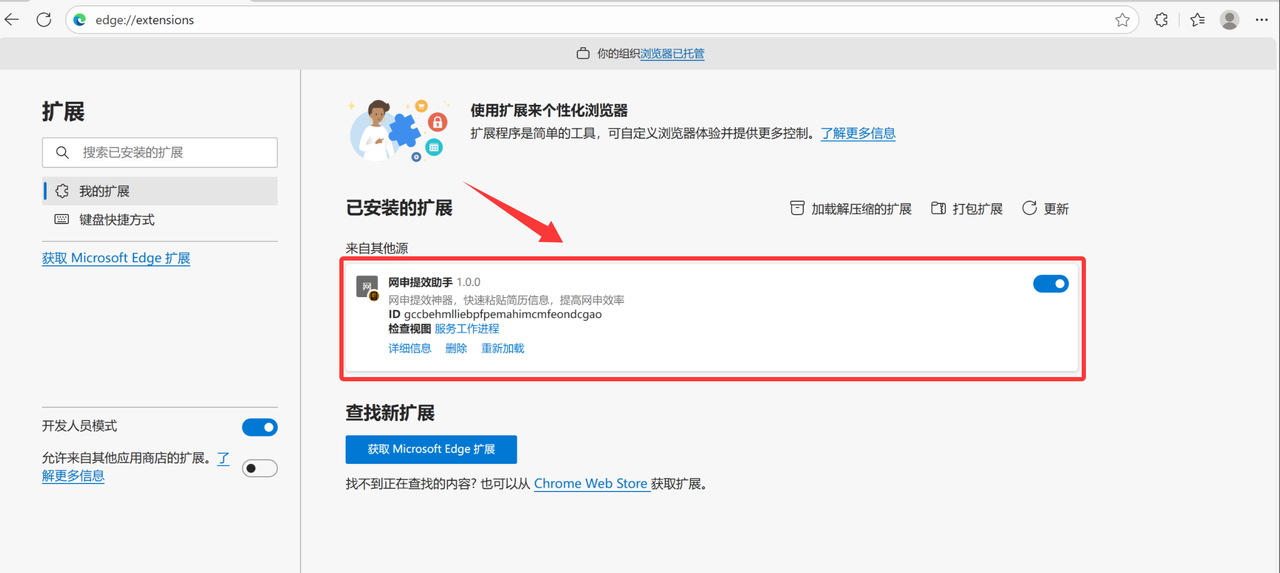Click the 网申提效助手 extension icon

click(x=367, y=287)
